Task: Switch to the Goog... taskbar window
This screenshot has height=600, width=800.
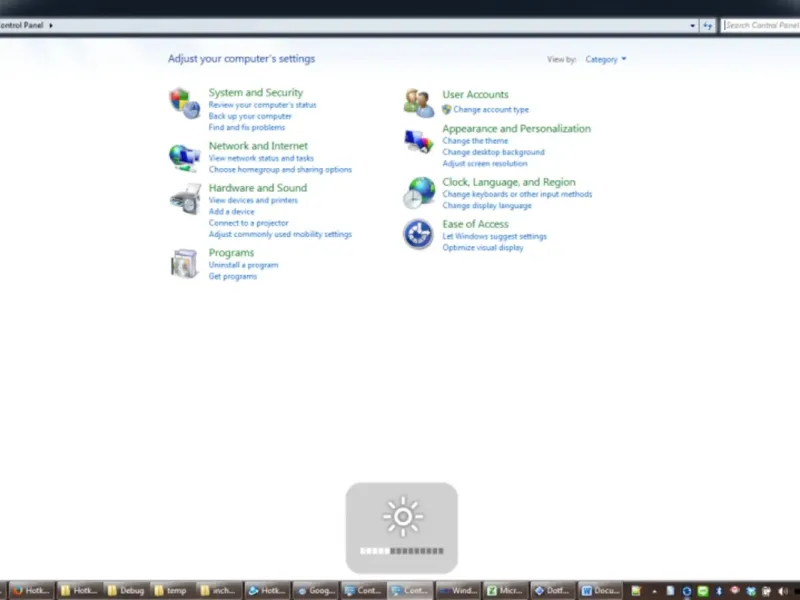Action: [x=316, y=590]
